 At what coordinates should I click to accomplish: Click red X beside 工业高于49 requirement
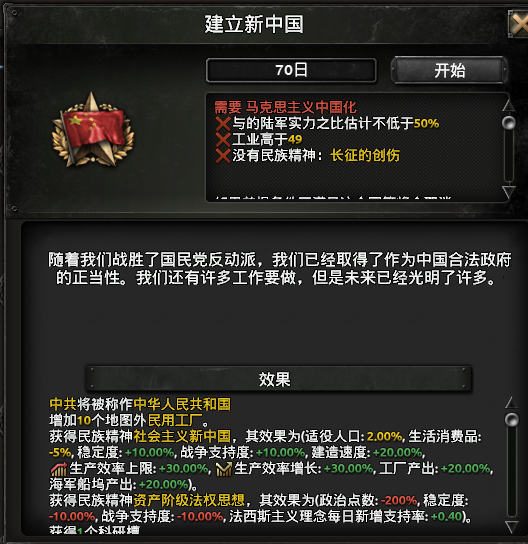[x=223, y=139]
